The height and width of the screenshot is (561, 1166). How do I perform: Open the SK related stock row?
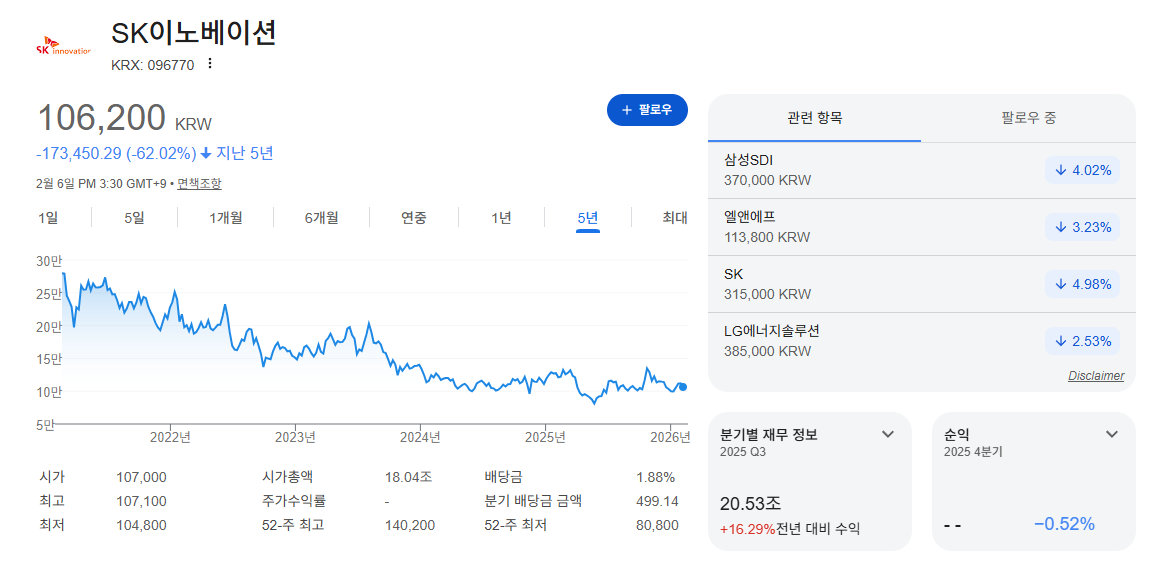coord(922,284)
